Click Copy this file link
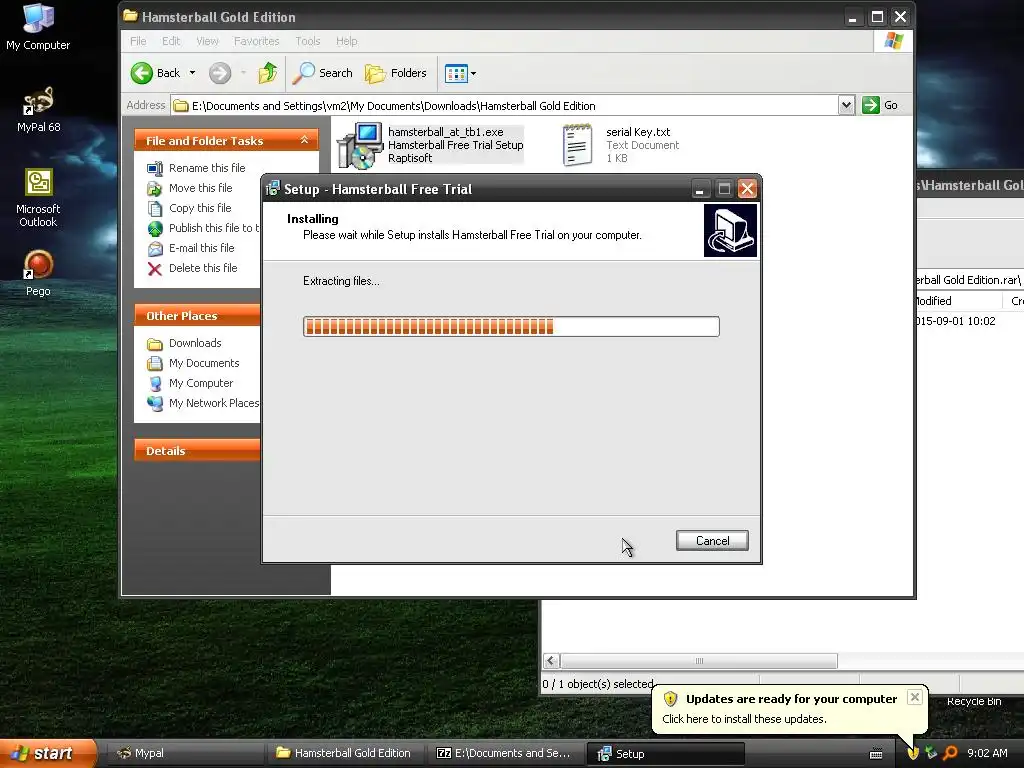Image resolution: width=1024 pixels, height=768 pixels. click(x=200, y=208)
